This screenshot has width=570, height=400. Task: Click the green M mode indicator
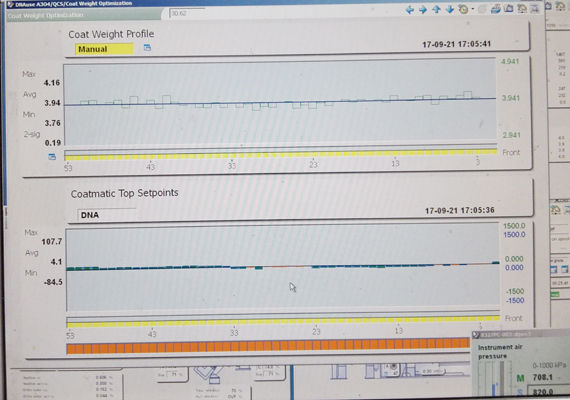pos(520,379)
